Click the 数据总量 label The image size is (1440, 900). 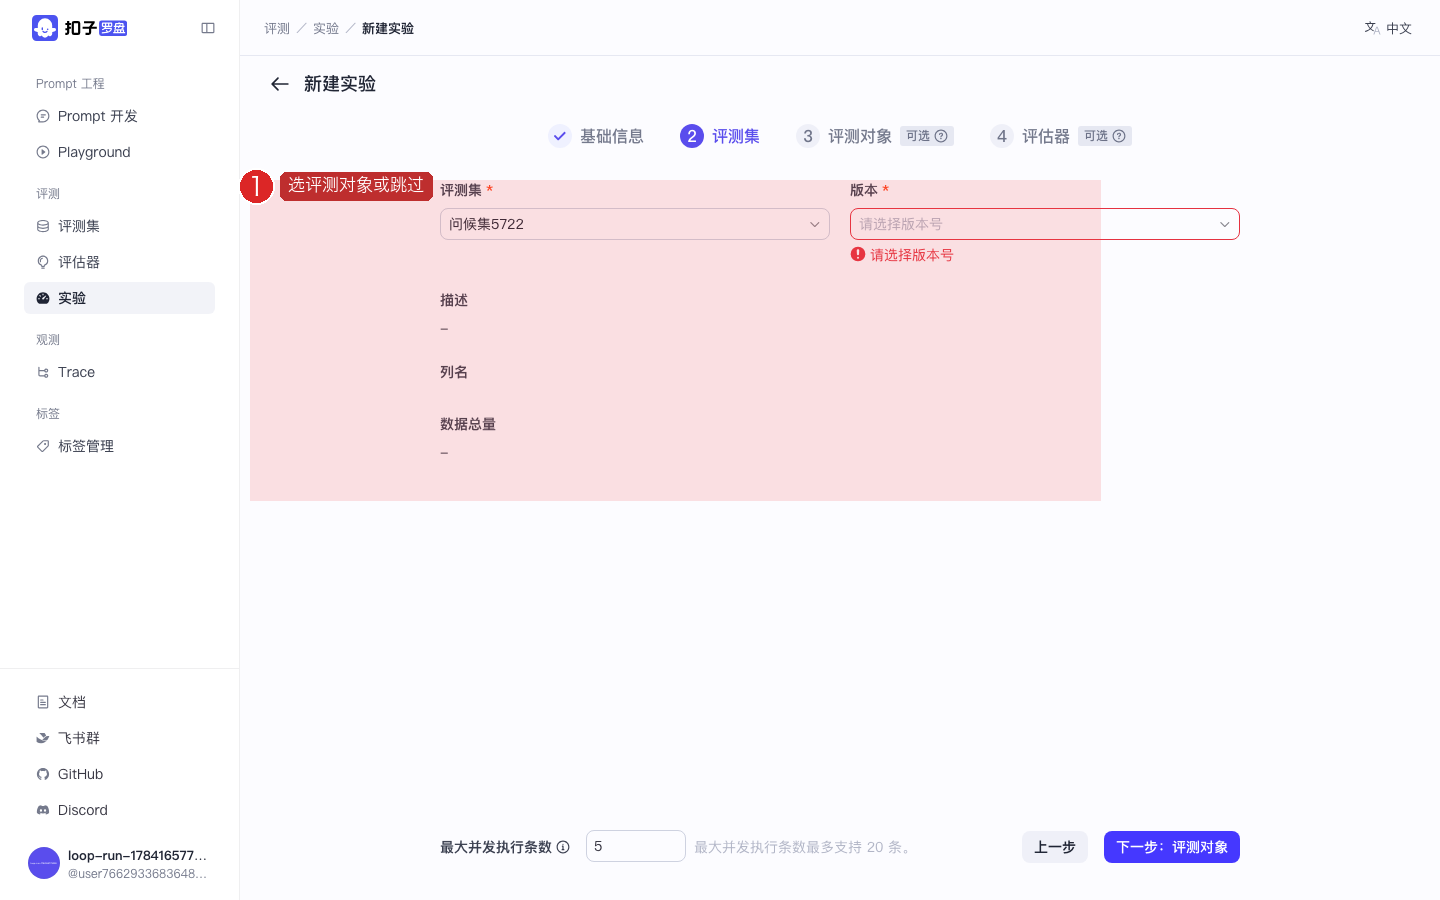pyautogui.click(x=468, y=424)
